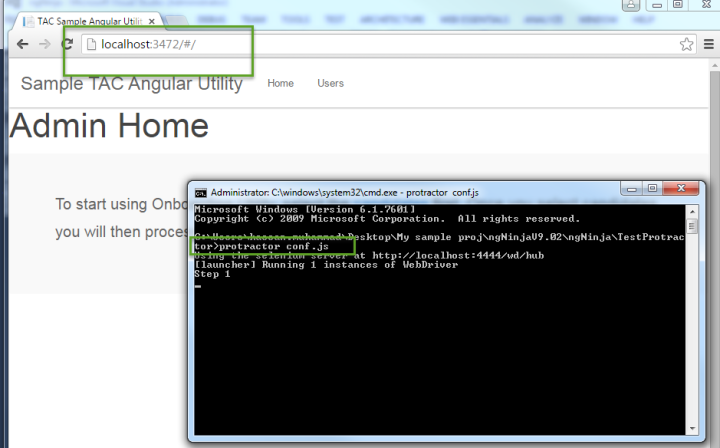Click the Admin Home heading
Image resolution: width=720 pixels, height=448 pixels.
[x=109, y=125]
